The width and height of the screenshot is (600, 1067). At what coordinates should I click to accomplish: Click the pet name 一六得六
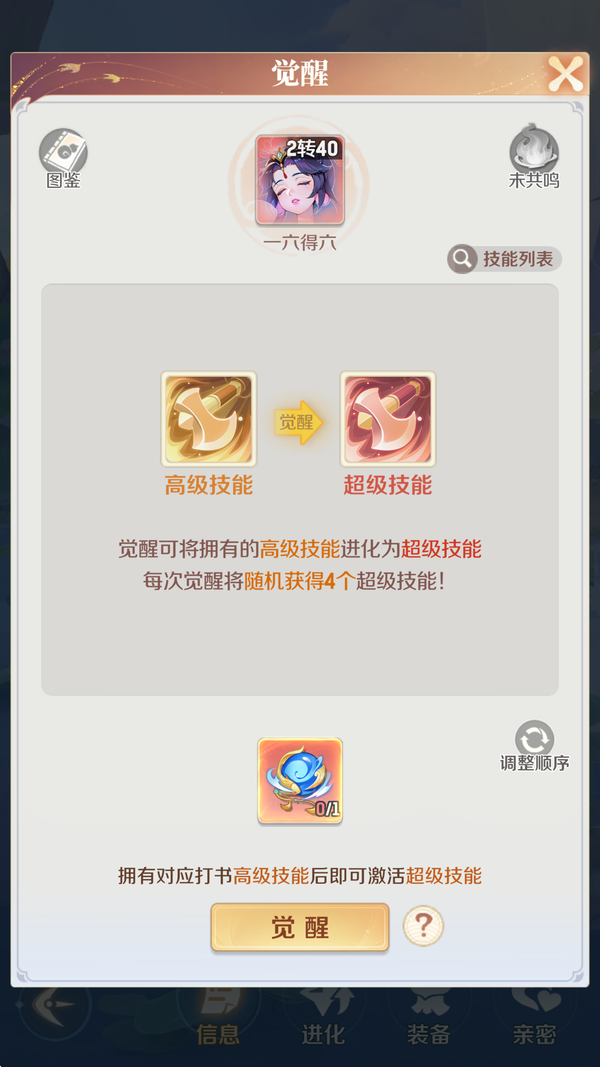pos(300,243)
